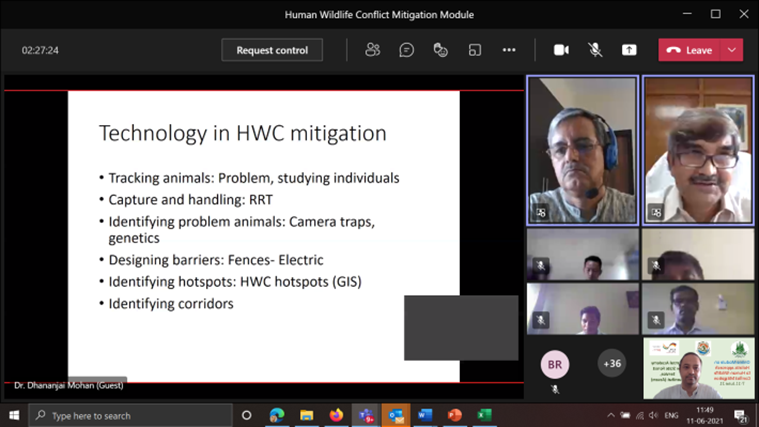
Task: Click the Windows search box
Action: (x=130, y=415)
